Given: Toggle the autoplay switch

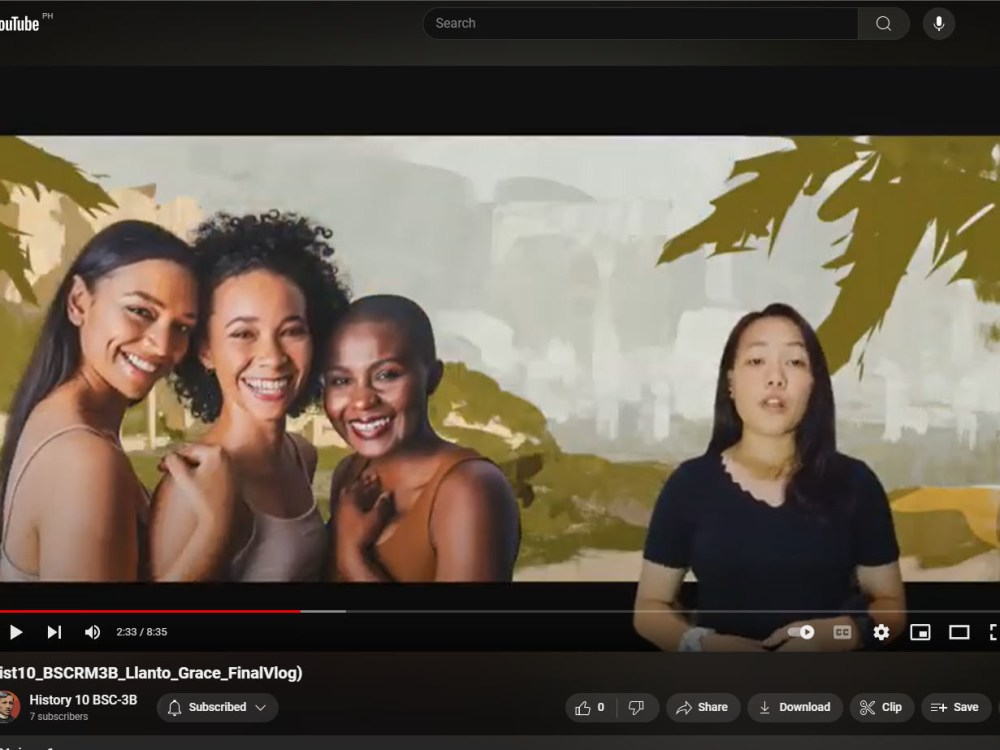Looking at the screenshot, I should click(801, 632).
